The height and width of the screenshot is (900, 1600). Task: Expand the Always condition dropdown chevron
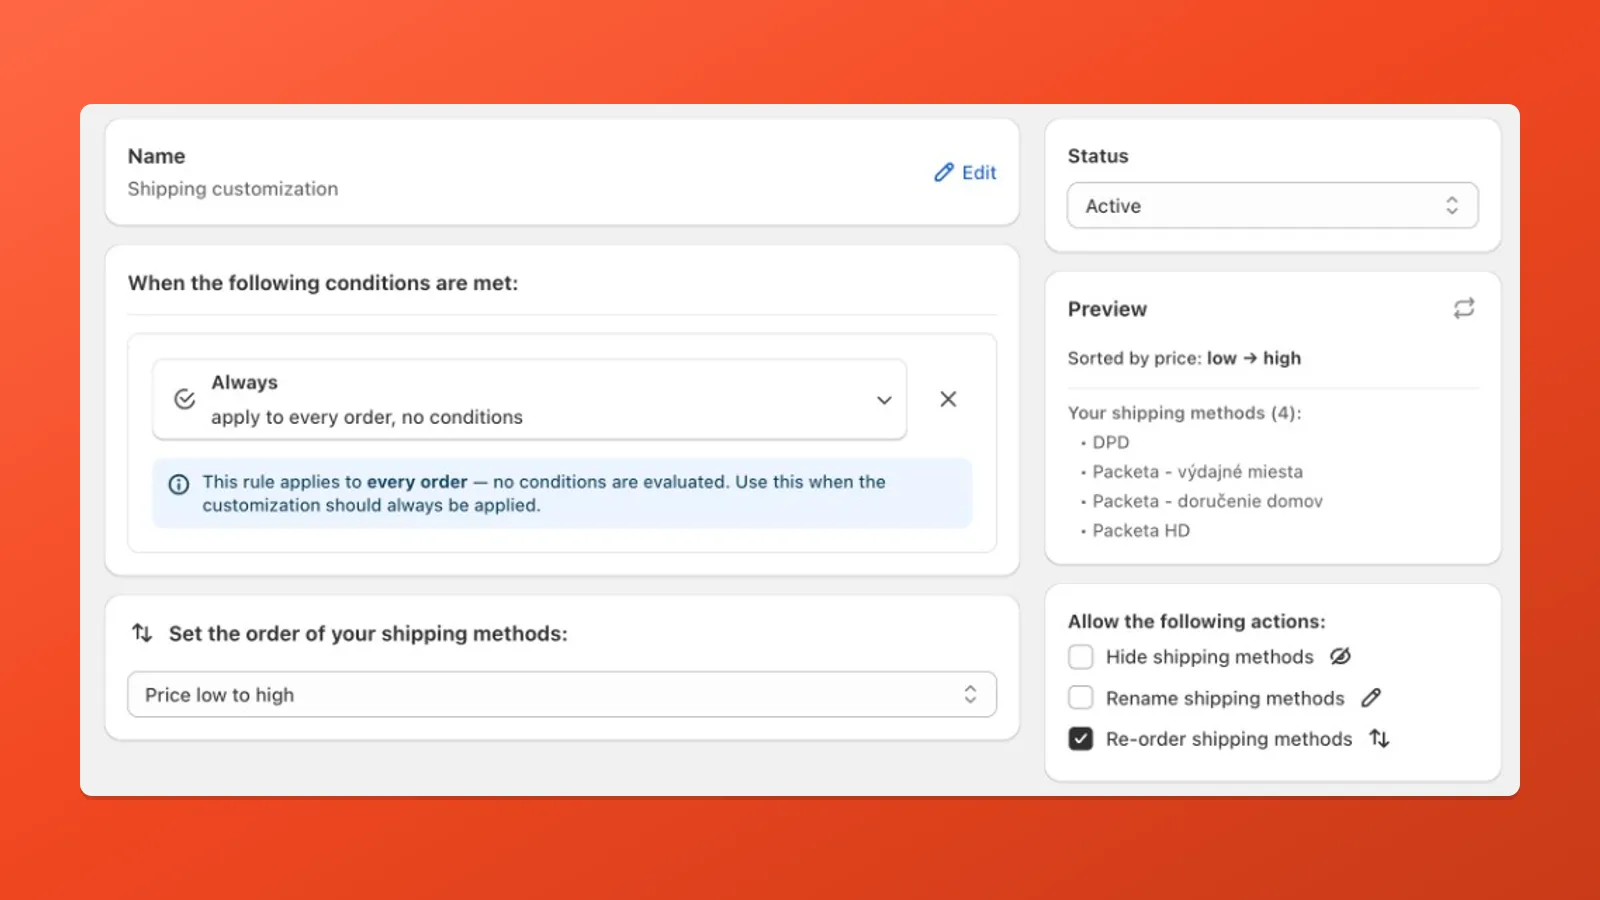[x=883, y=399]
